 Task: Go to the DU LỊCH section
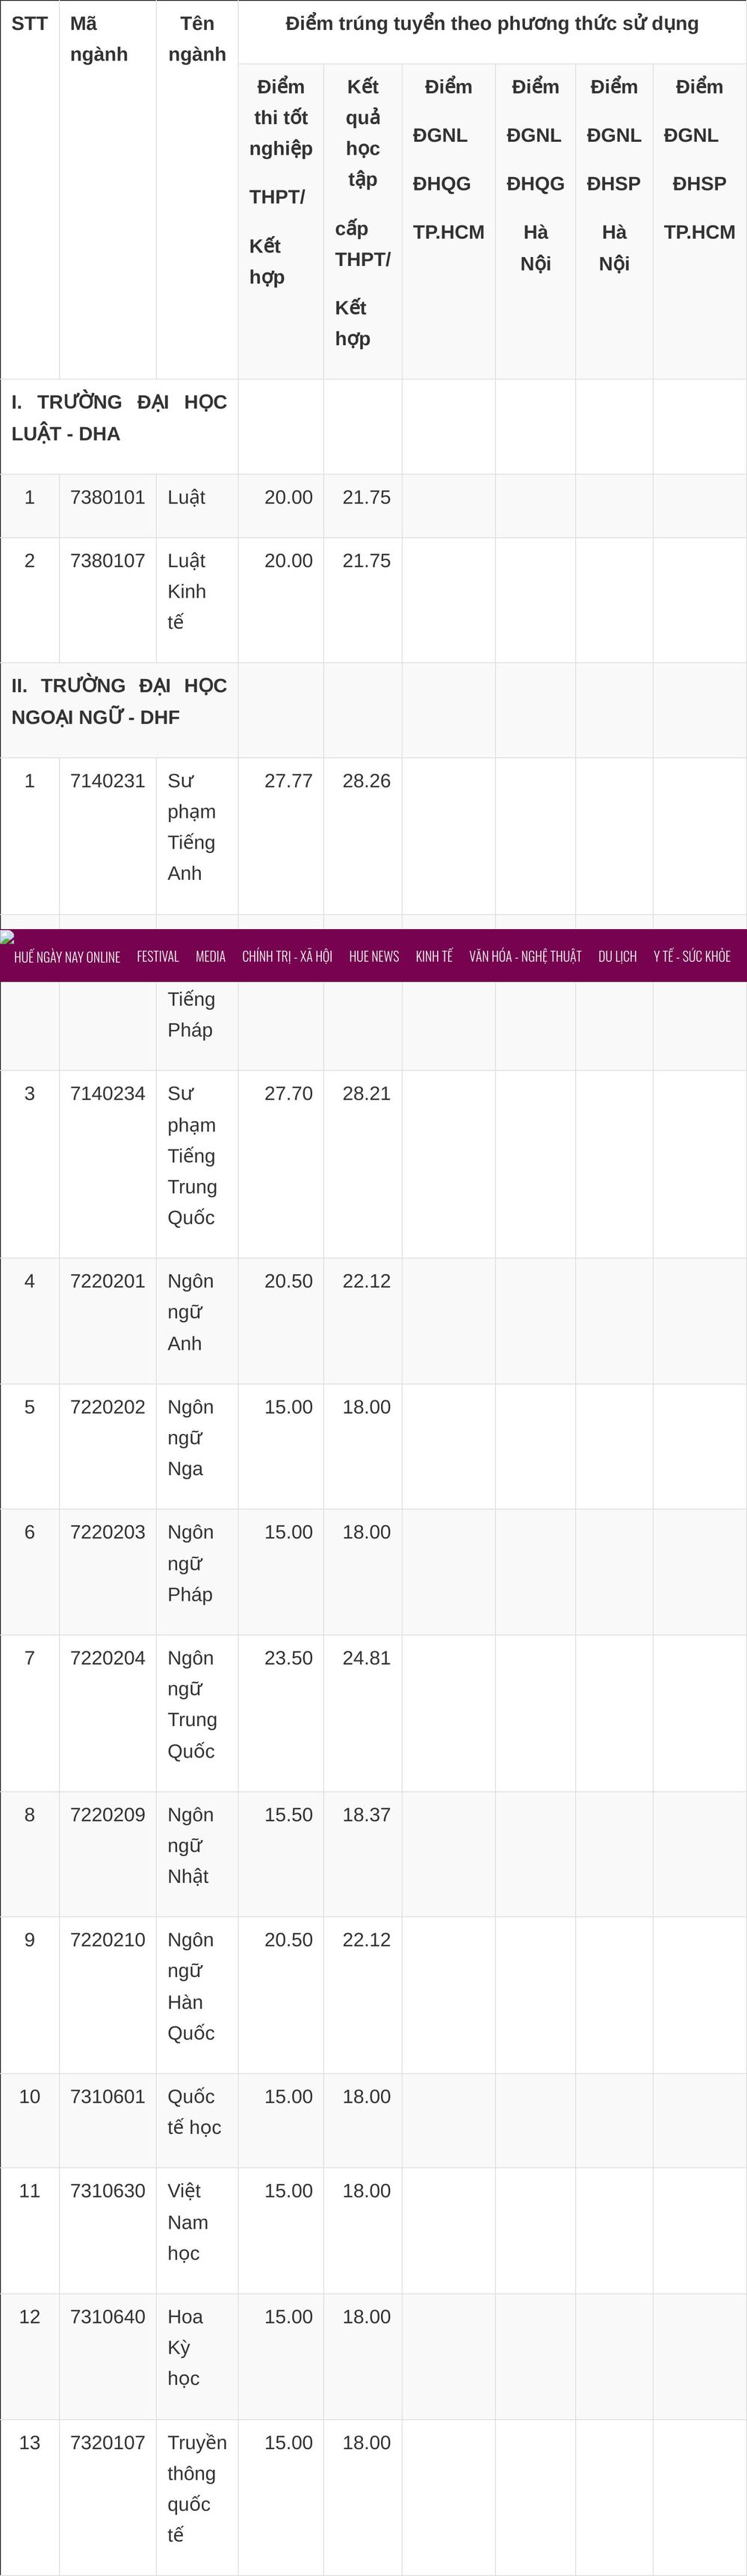(617, 957)
